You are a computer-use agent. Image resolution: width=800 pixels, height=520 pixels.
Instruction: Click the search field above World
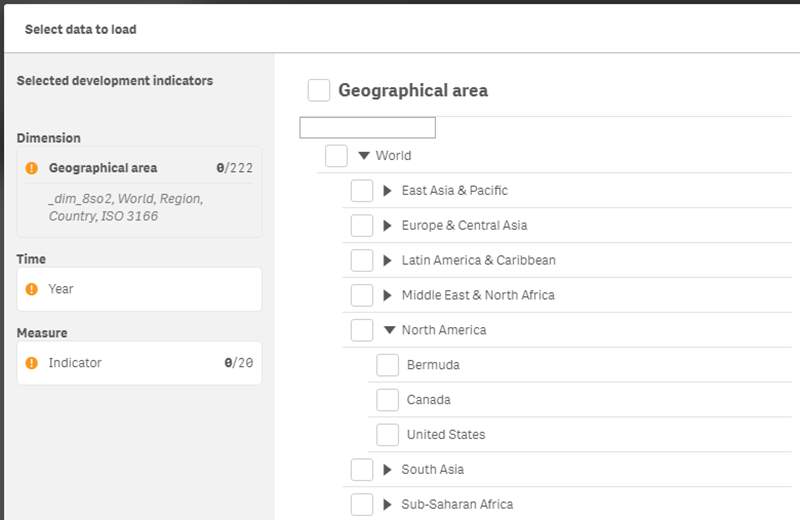(367, 127)
